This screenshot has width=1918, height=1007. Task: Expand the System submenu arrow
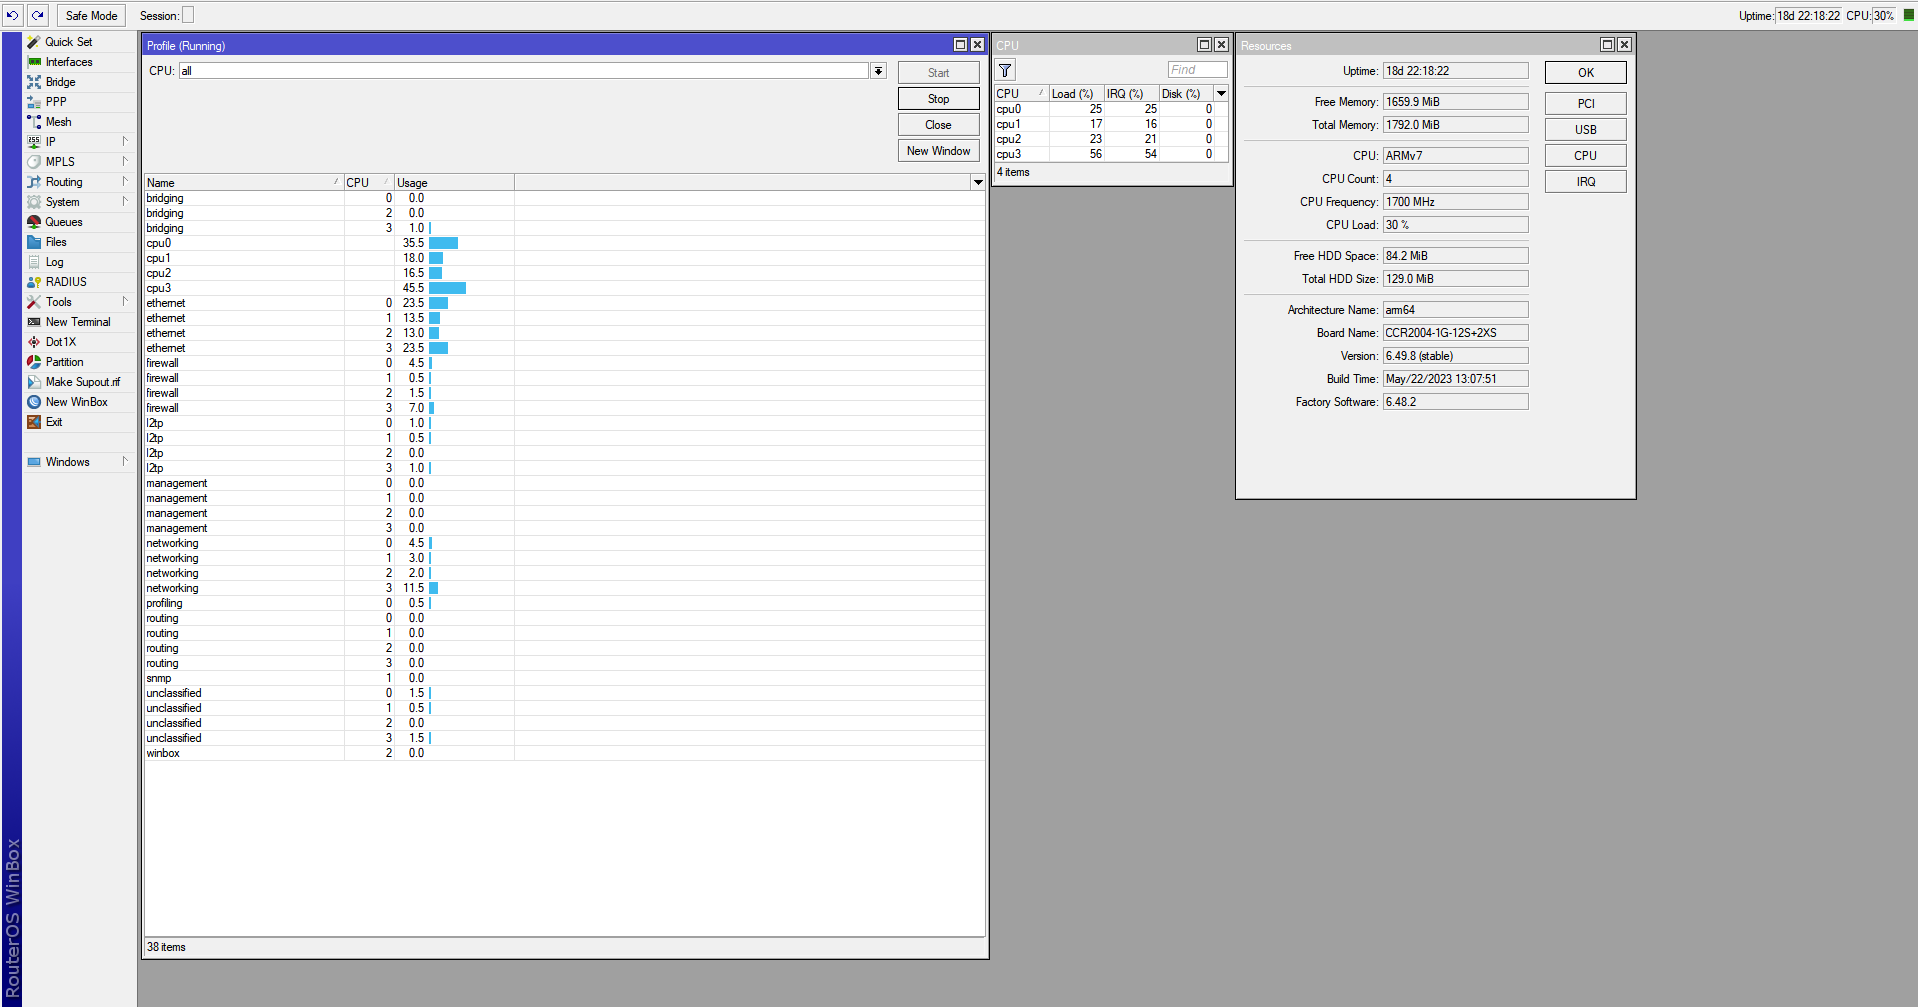125,201
